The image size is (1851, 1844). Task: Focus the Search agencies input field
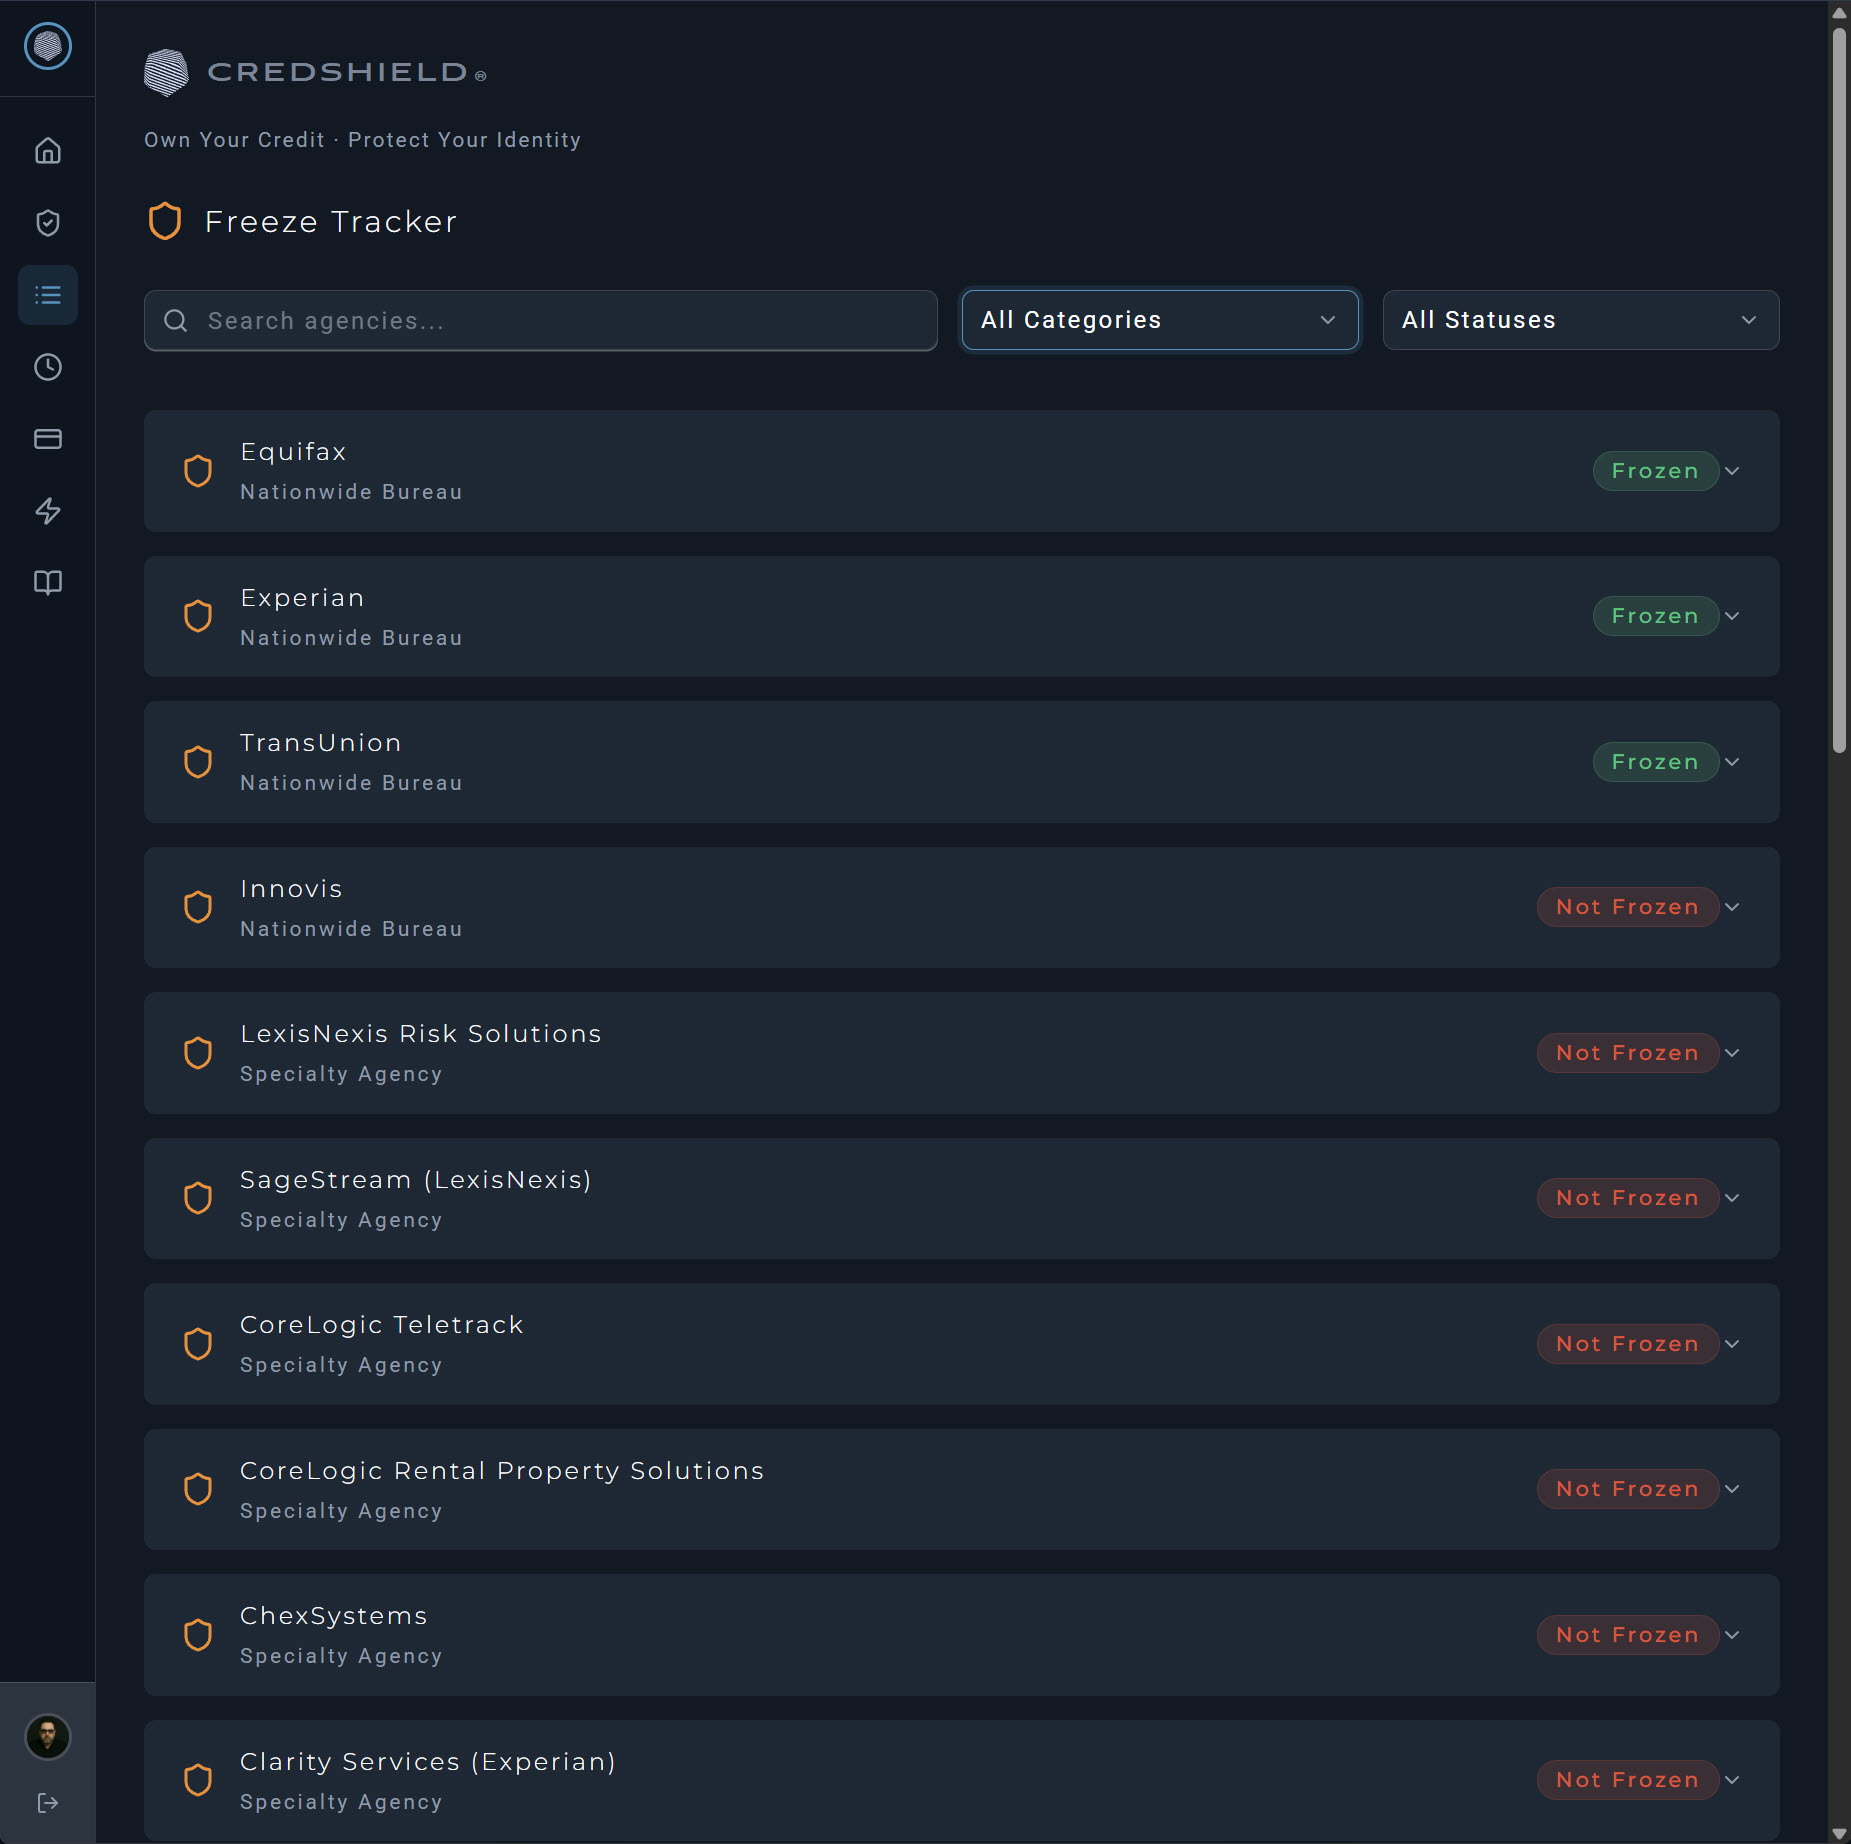click(541, 321)
